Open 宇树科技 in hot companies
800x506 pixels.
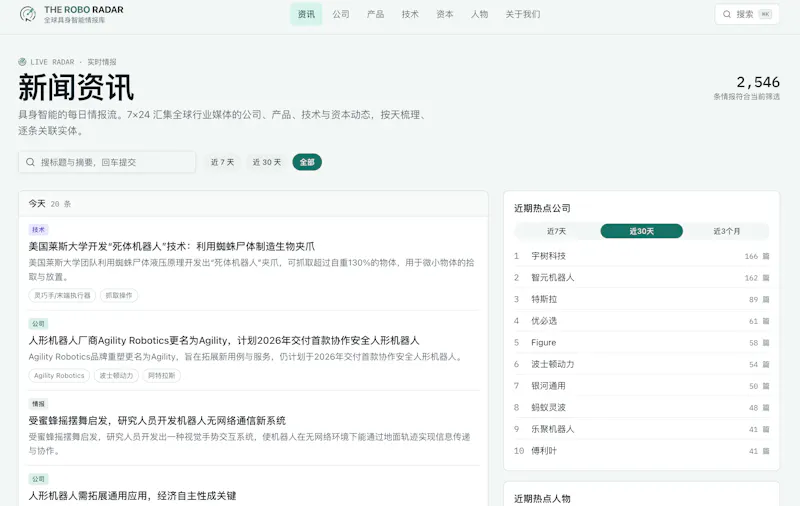tap(642, 256)
